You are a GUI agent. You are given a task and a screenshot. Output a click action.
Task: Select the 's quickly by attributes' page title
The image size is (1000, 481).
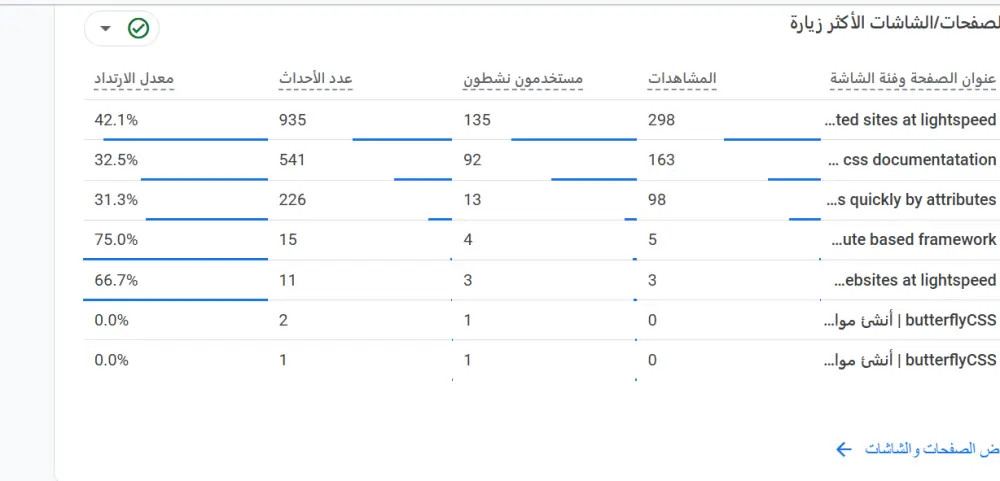(x=911, y=200)
